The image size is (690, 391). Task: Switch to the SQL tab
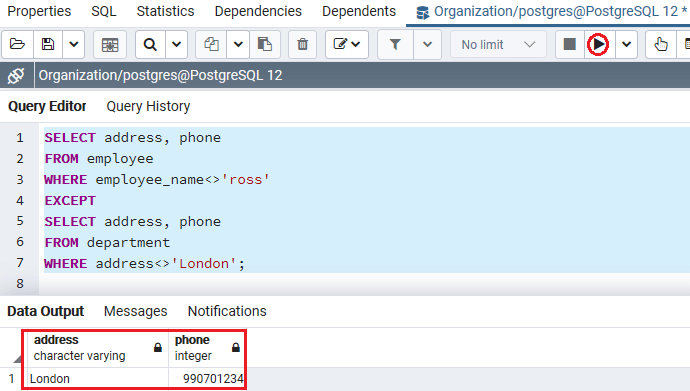click(x=104, y=11)
